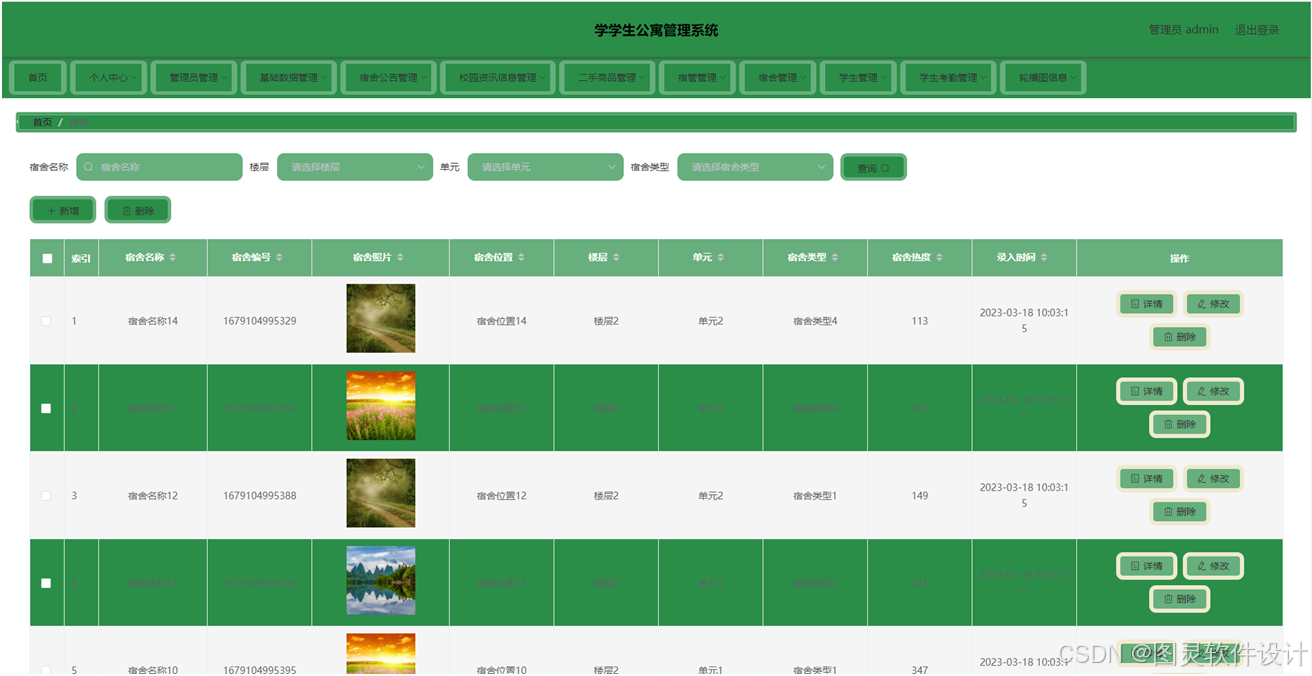Click 删除 trash button in 宿舍名称14 row
Screen dimensions: 1312x676
1180,337
